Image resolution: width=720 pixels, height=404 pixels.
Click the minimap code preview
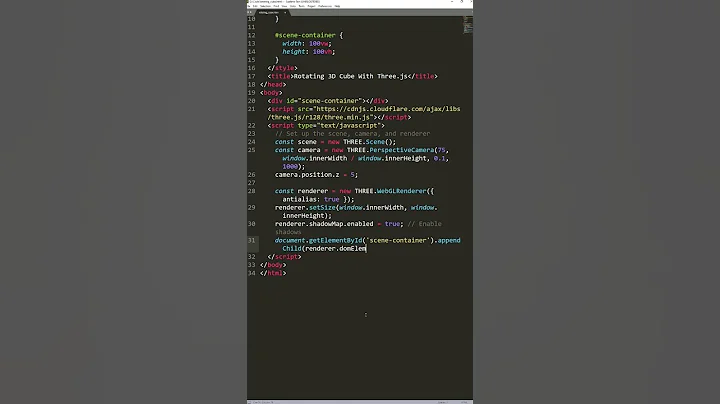coord(467,24)
